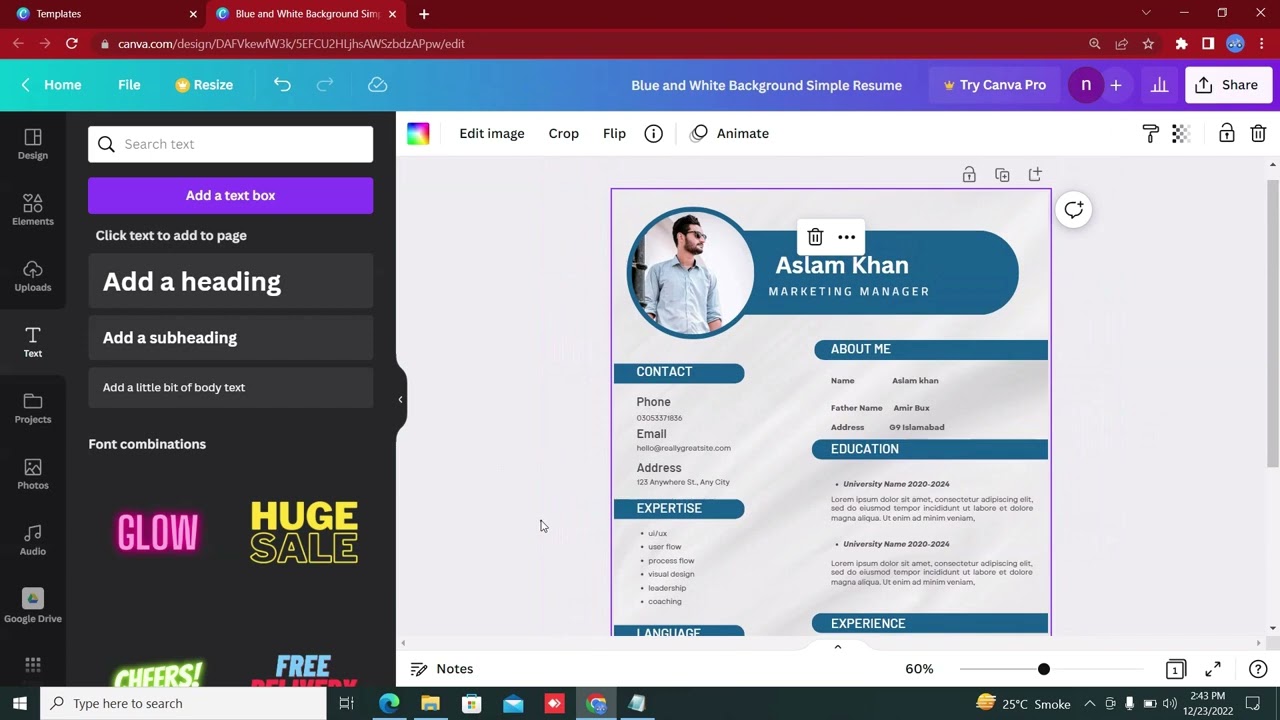Select the HUGE SALE font combination
Image resolution: width=1280 pixels, height=720 pixels.
(304, 533)
